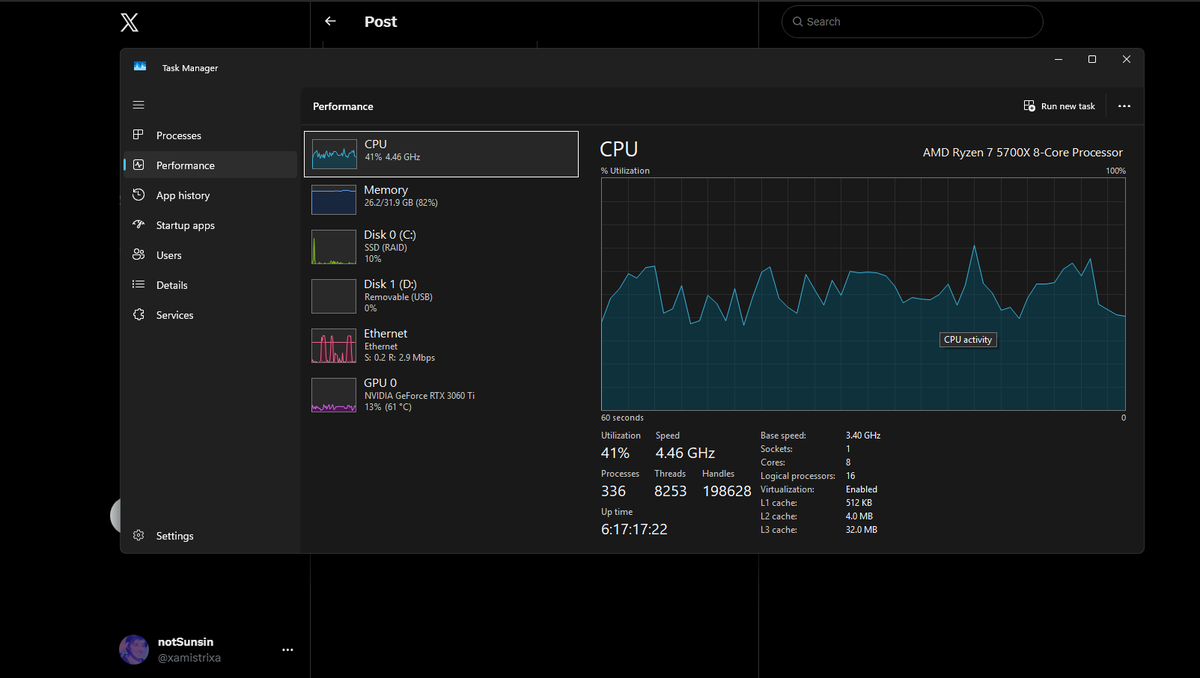Select the CPU mini graph thumbnail
Screen dimensions: 1200x678
(x=334, y=154)
